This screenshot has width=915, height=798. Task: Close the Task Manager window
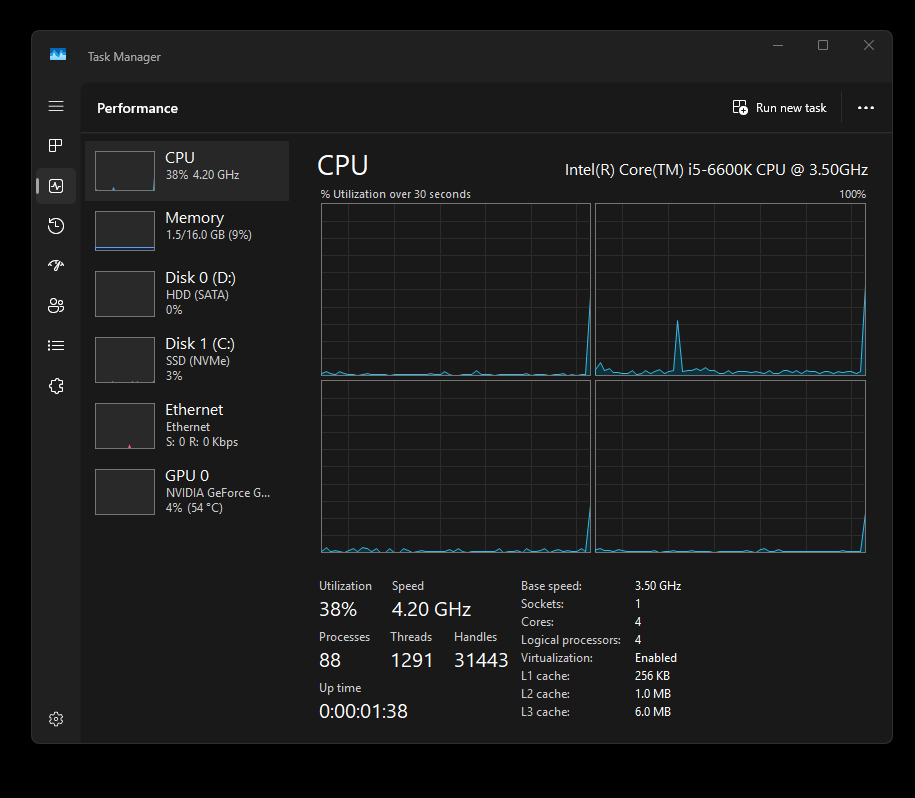pos(868,46)
